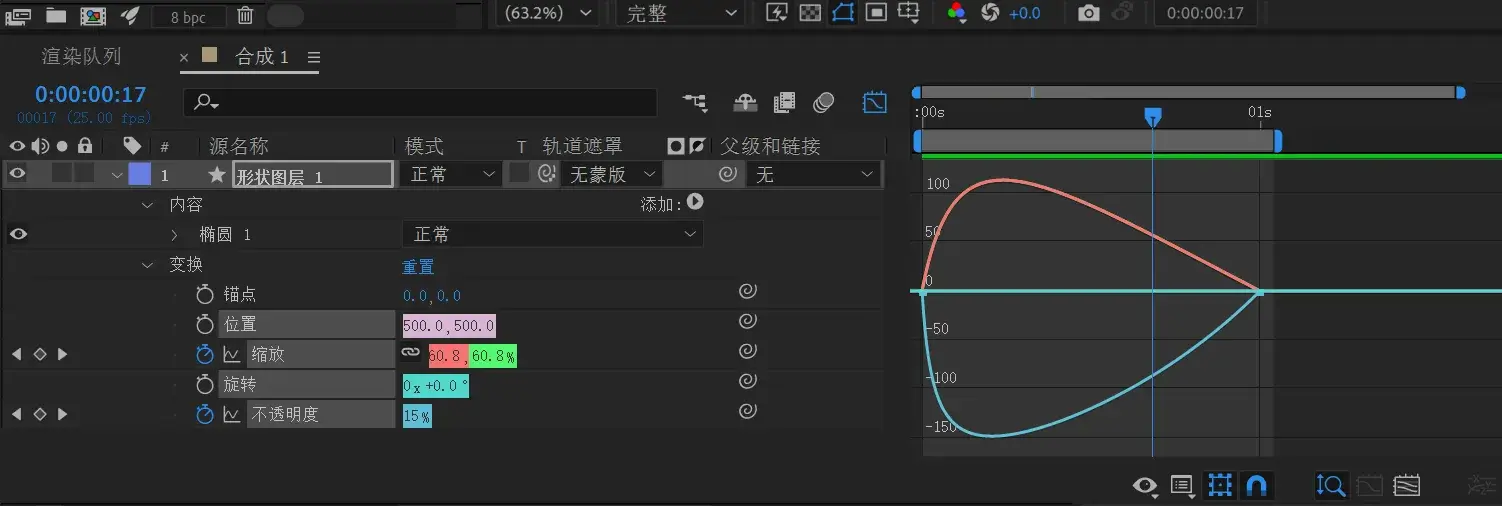Click layer 1 parent pick whip
The height and width of the screenshot is (506, 1502).
(x=729, y=174)
